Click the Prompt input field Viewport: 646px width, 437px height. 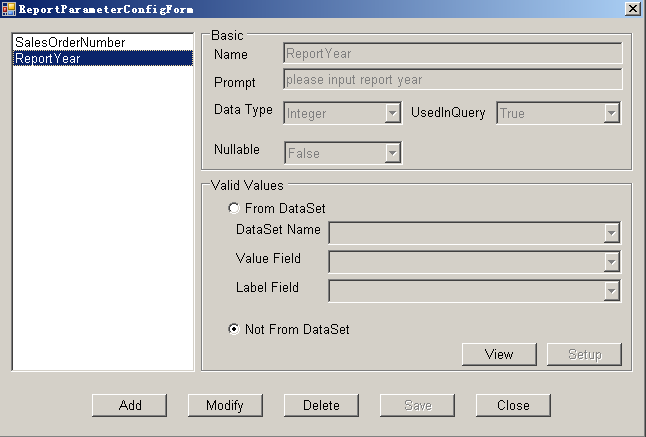tap(453, 79)
